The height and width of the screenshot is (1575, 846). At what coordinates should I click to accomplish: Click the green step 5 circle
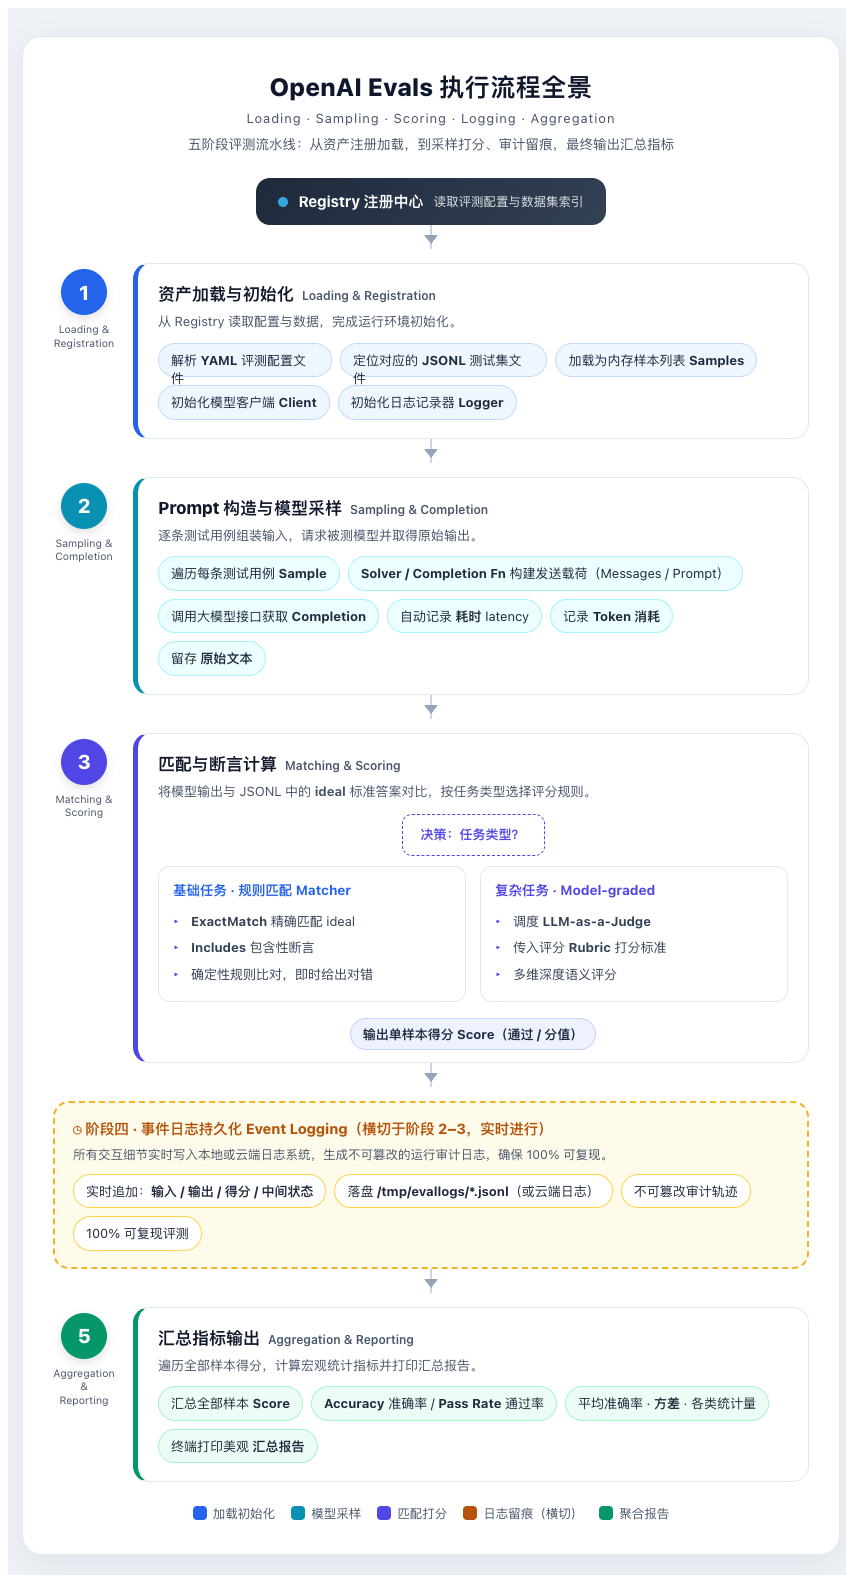[84, 1336]
